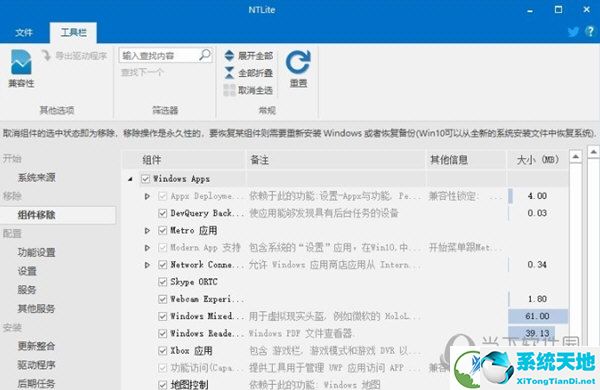Screen dimensions: 600x390
Task: Select 组件移除 in the sidebar
Action: coord(58,215)
